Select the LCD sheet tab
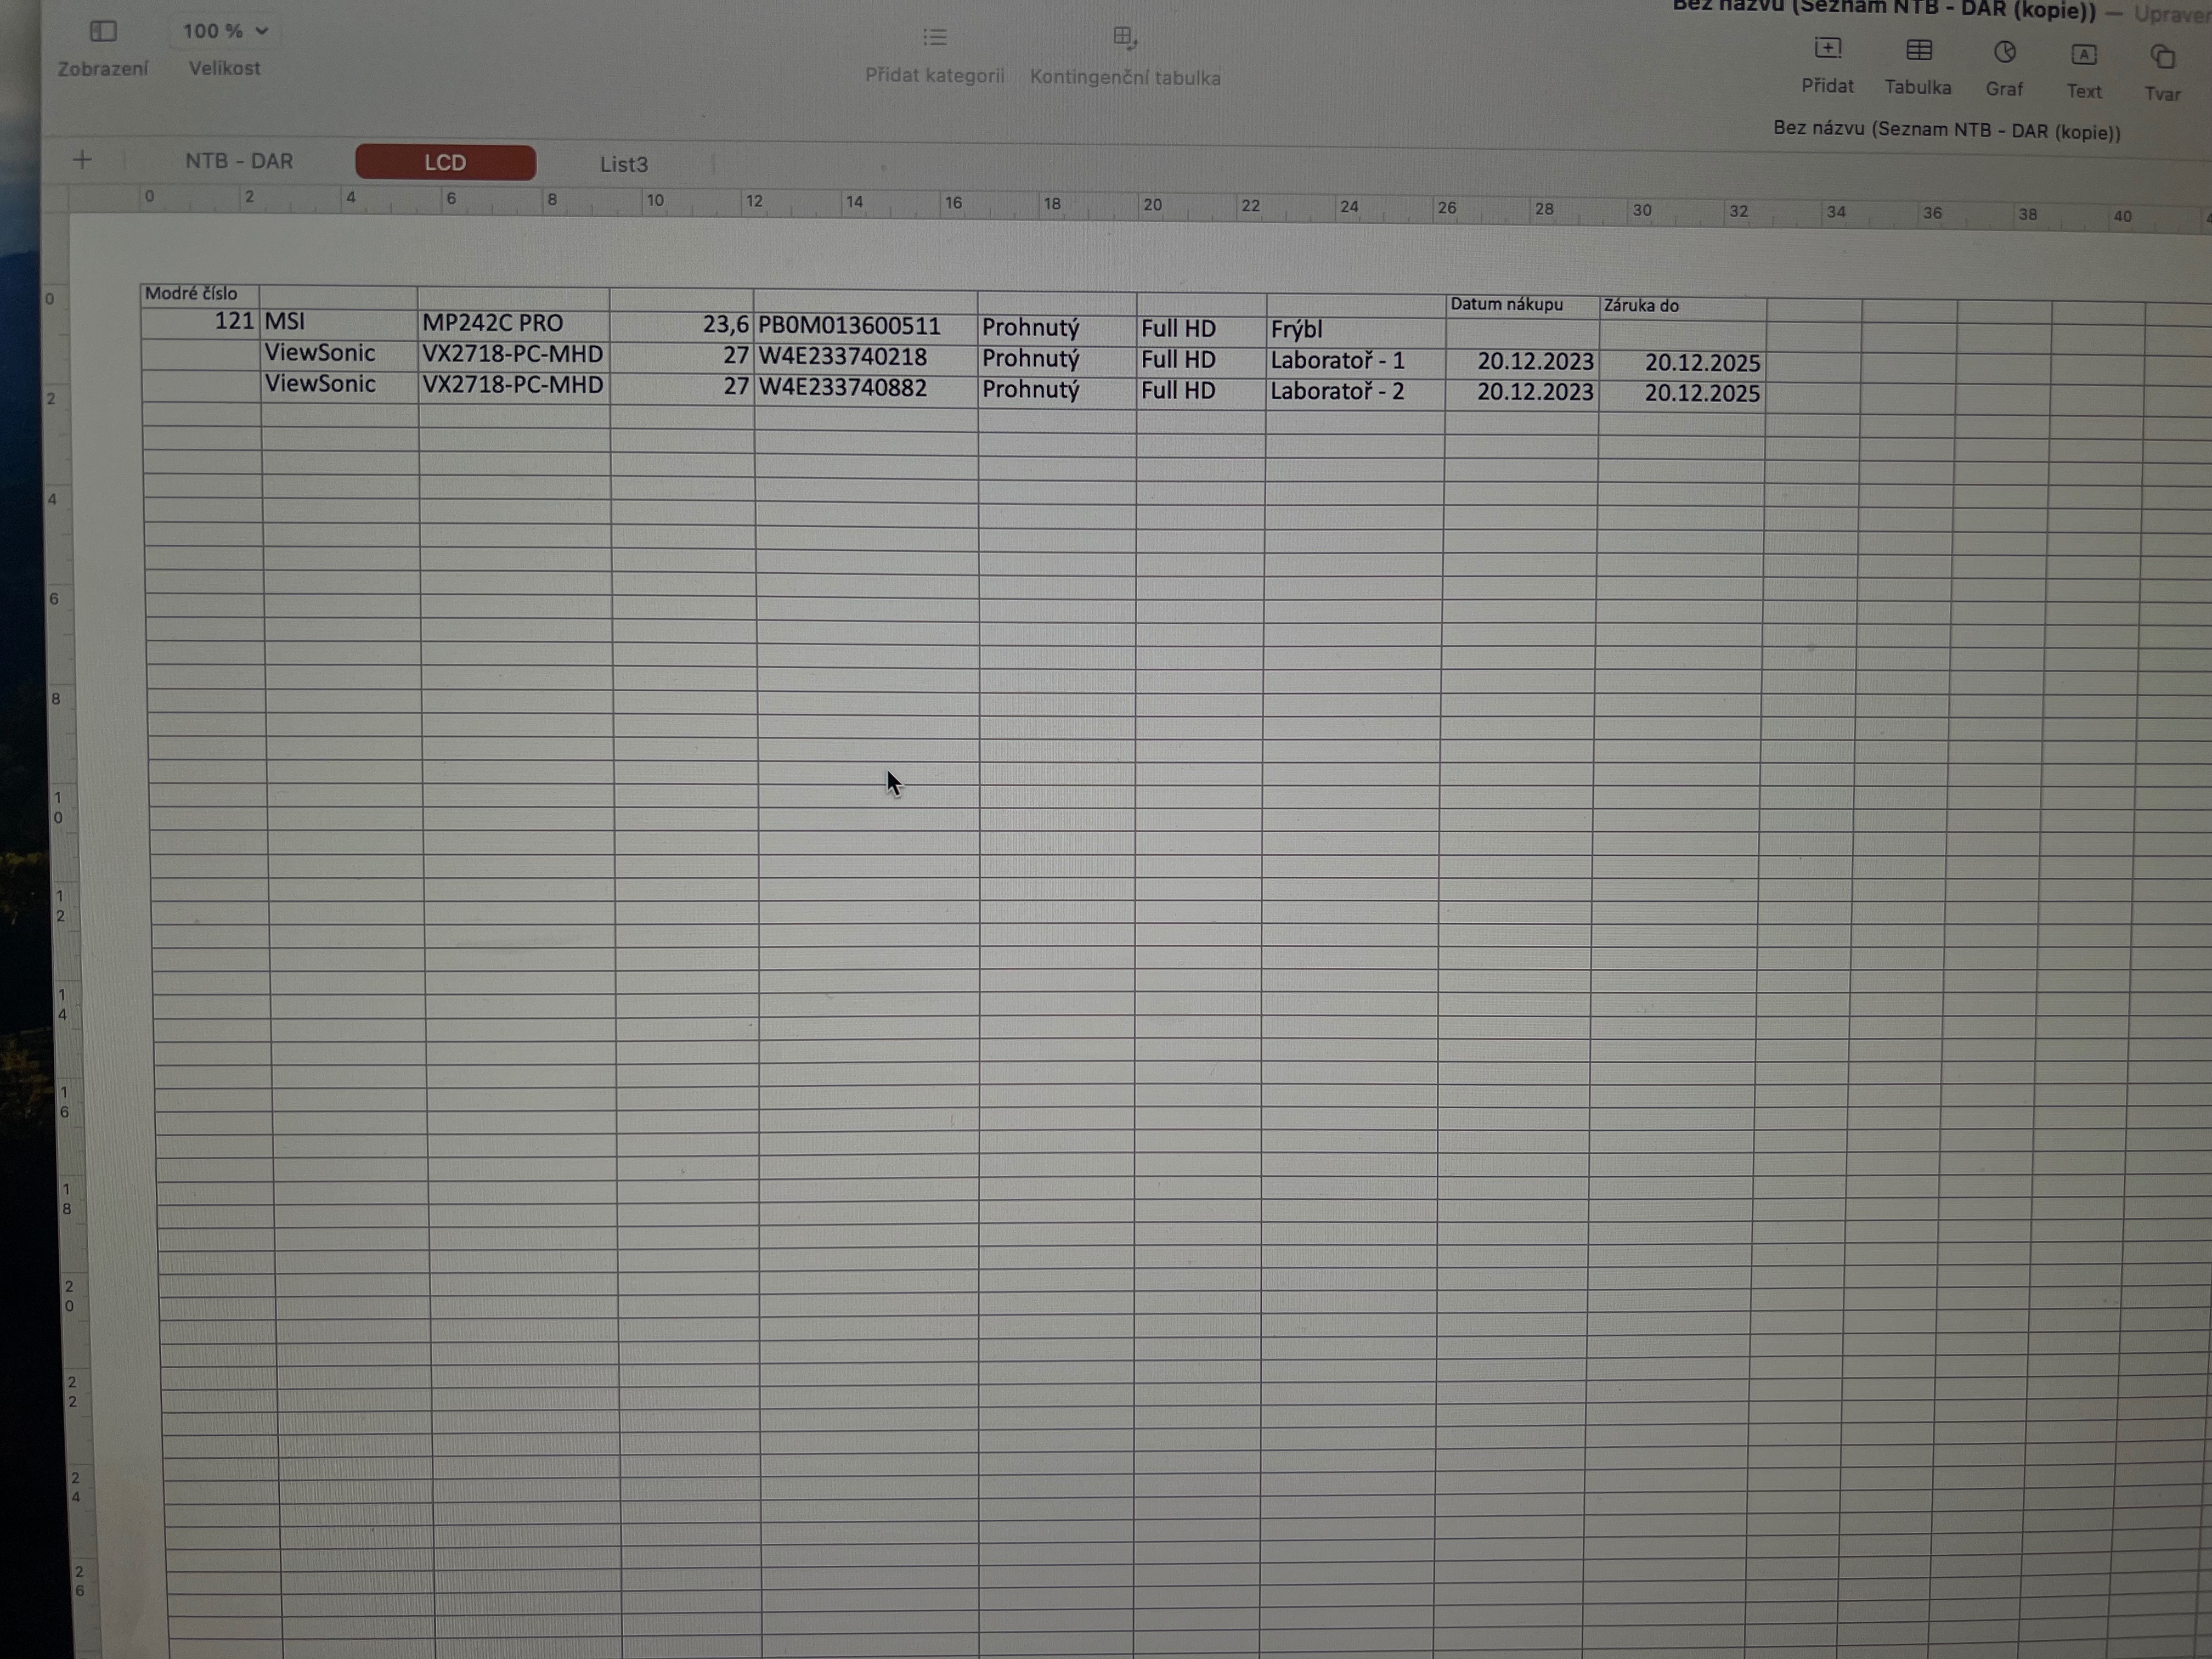Screen dimensions: 2212x1659 click(x=445, y=163)
